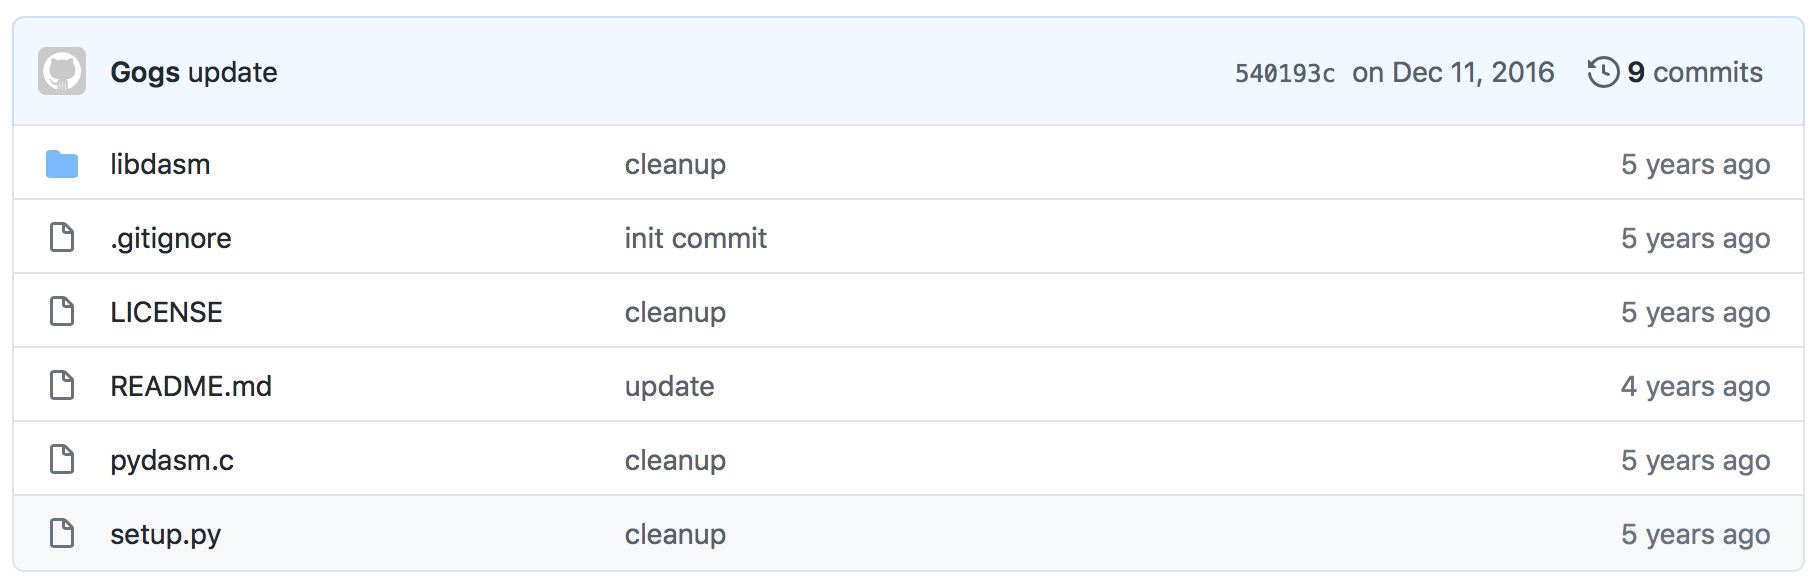
Task: Click the LICENSE file icon
Action: [x=61, y=311]
